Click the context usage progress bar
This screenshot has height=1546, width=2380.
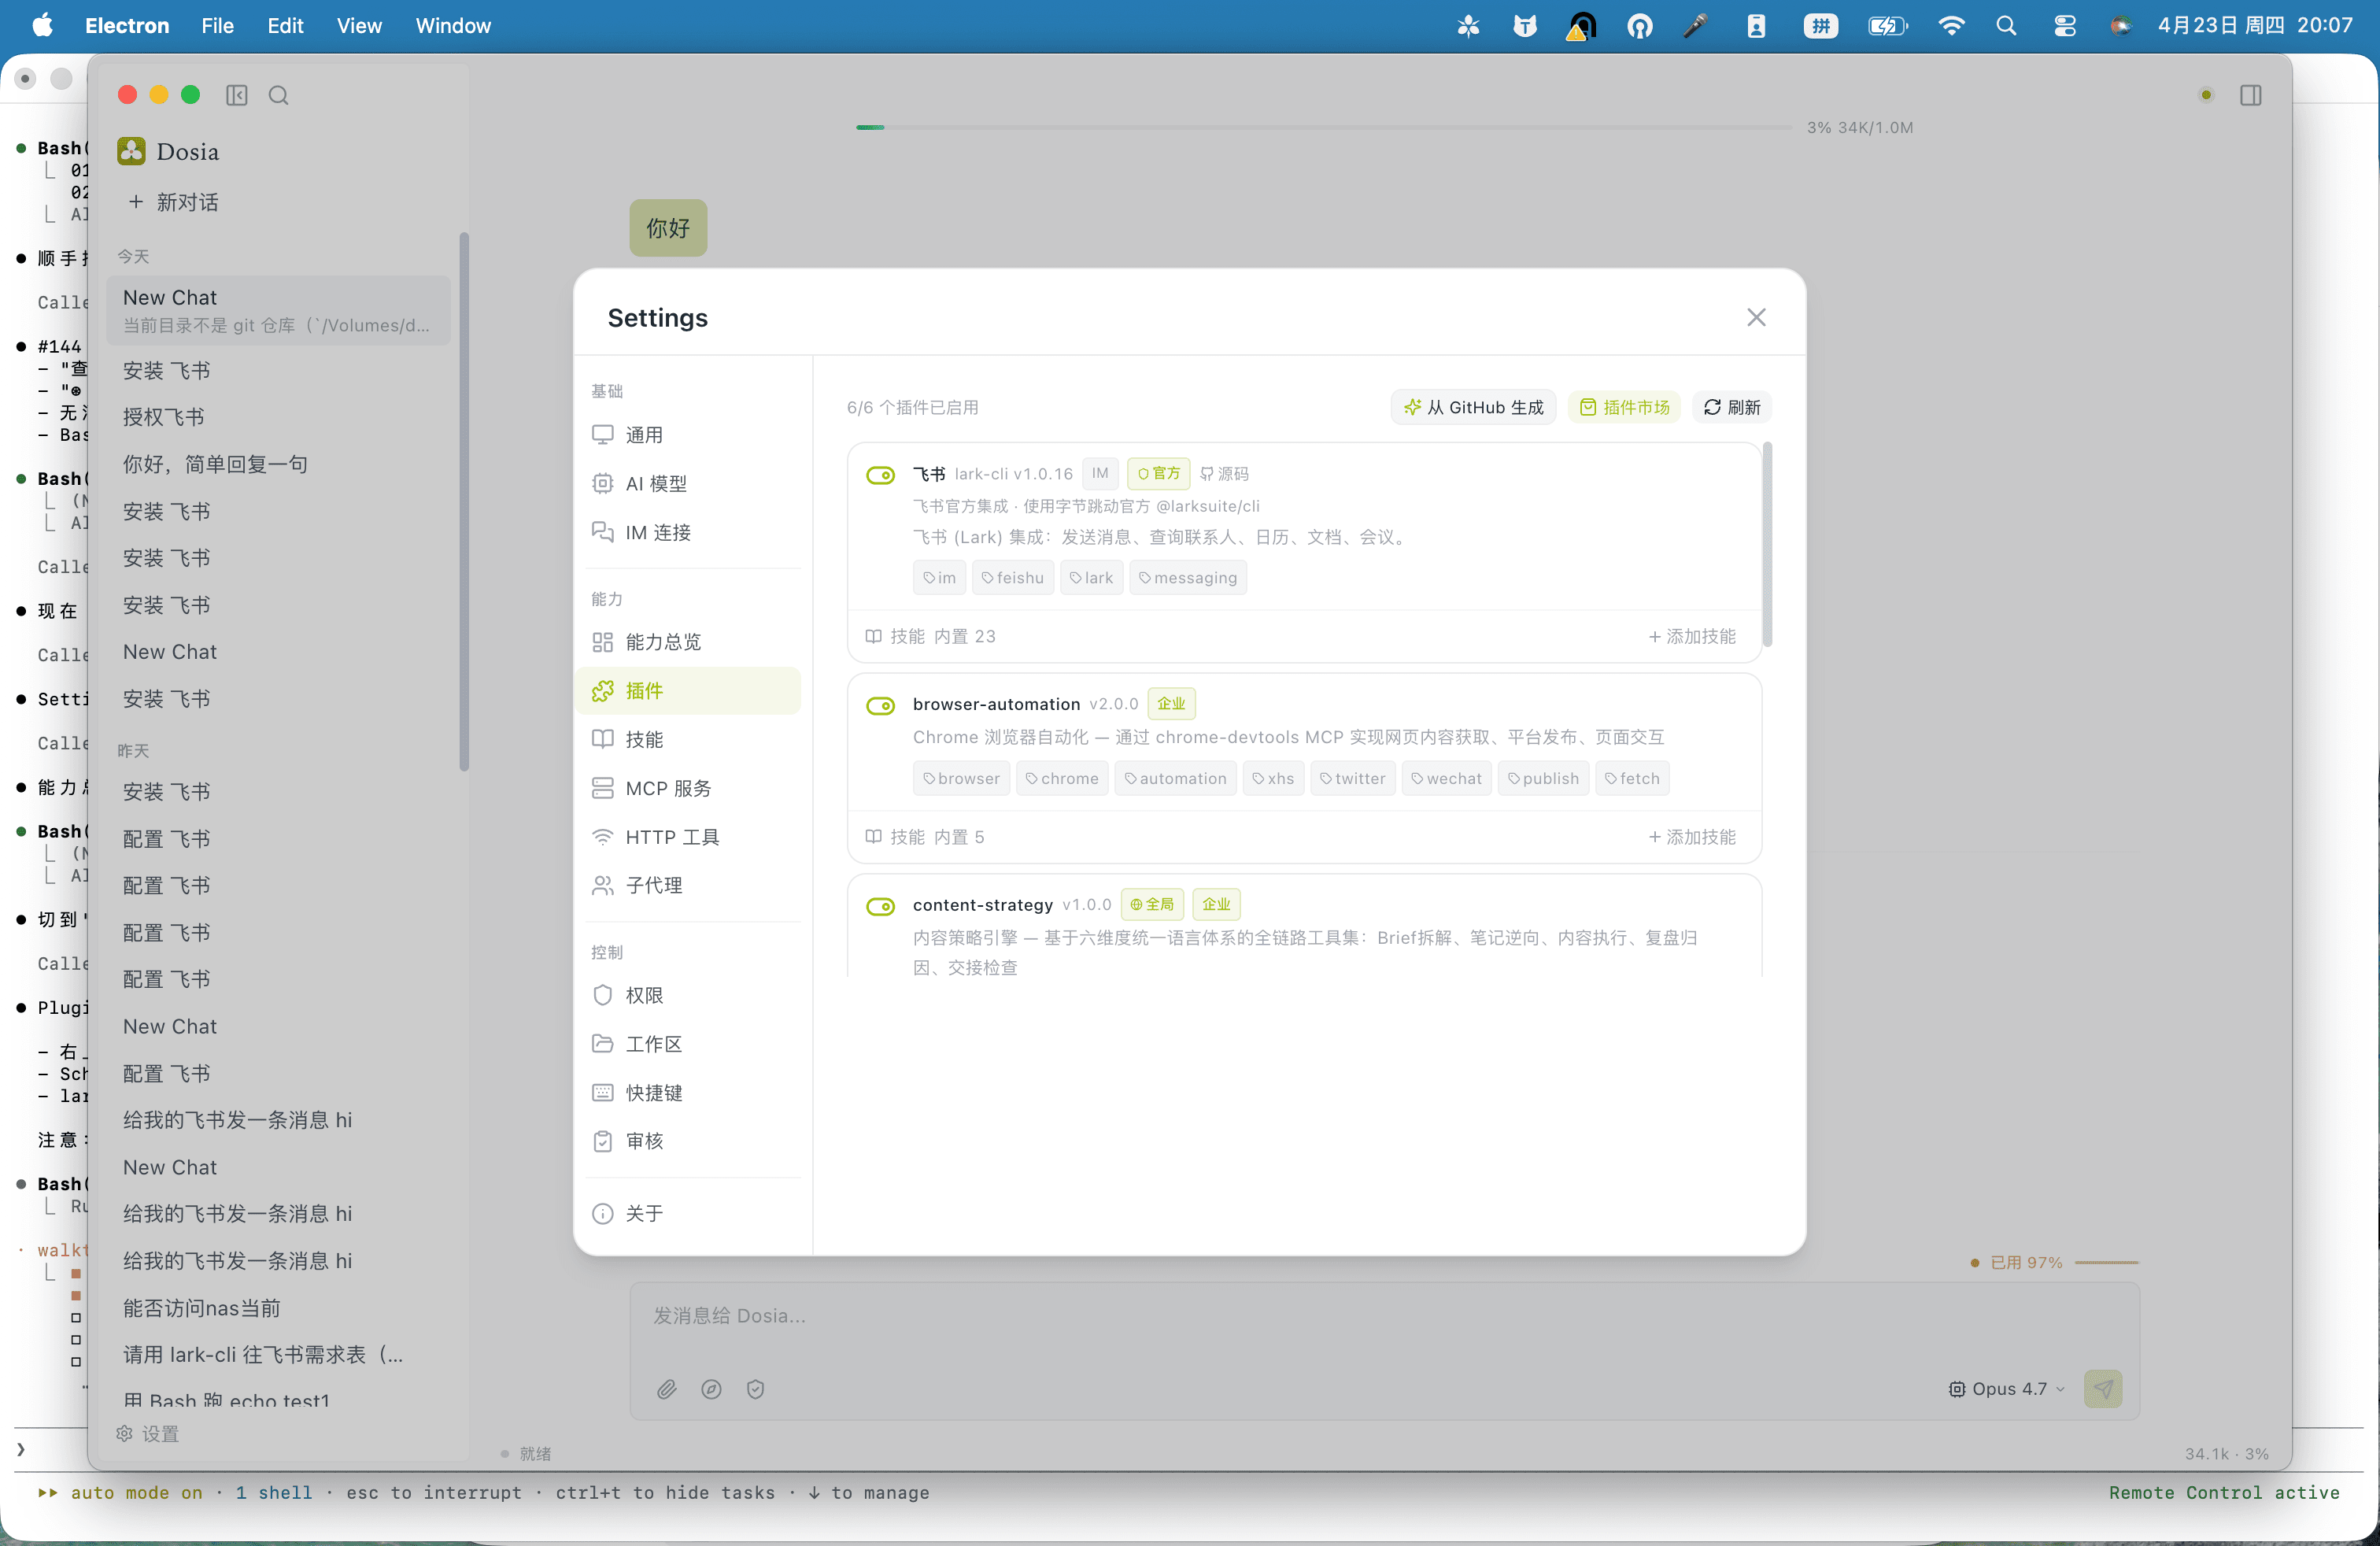(1324, 127)
